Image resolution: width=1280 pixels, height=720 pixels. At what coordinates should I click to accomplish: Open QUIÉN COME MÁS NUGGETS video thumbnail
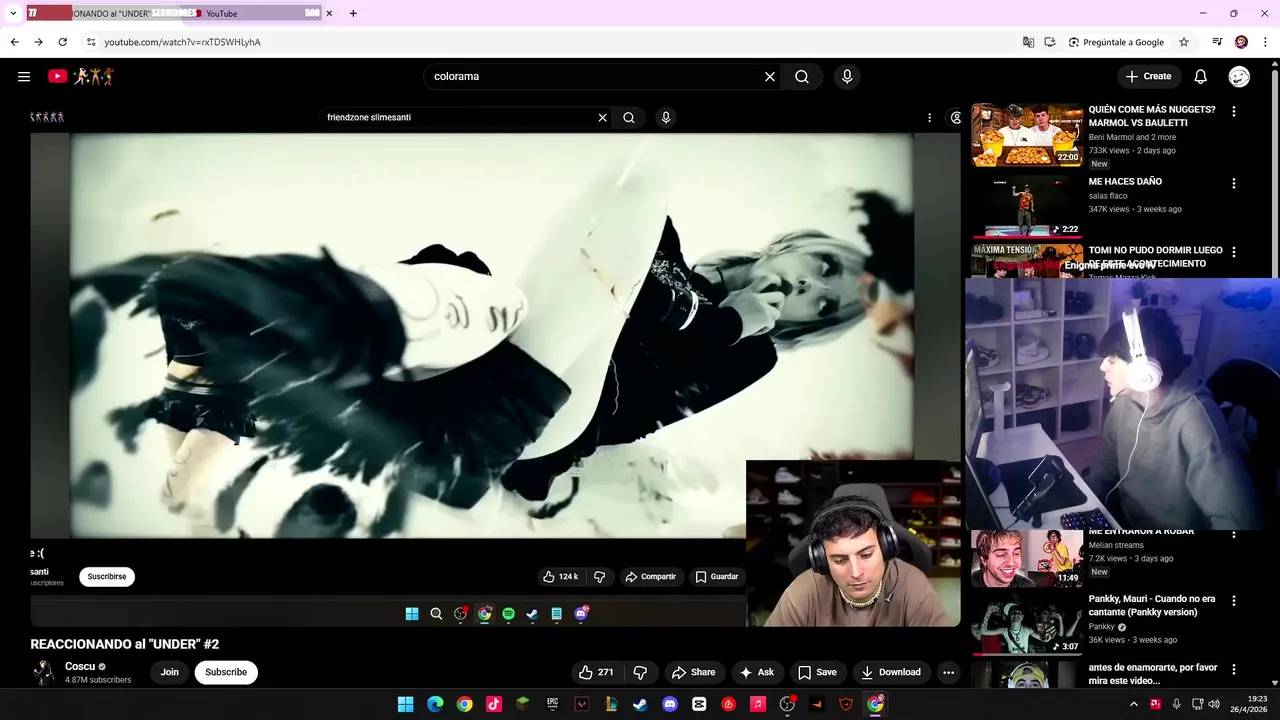point(1027,134)
